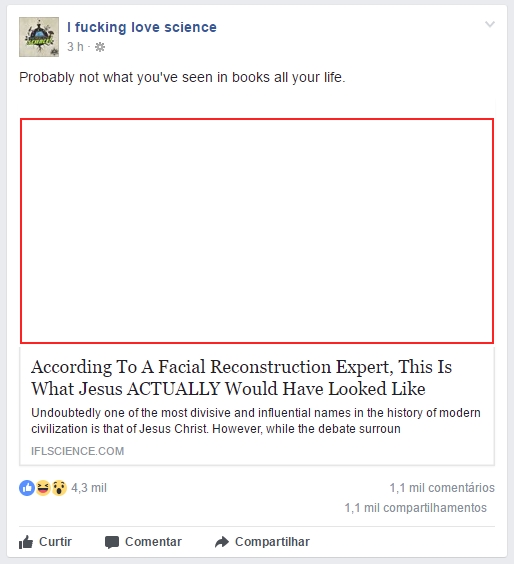
Task: Click the 3 h post timestamp
Action: pos(75,47)
